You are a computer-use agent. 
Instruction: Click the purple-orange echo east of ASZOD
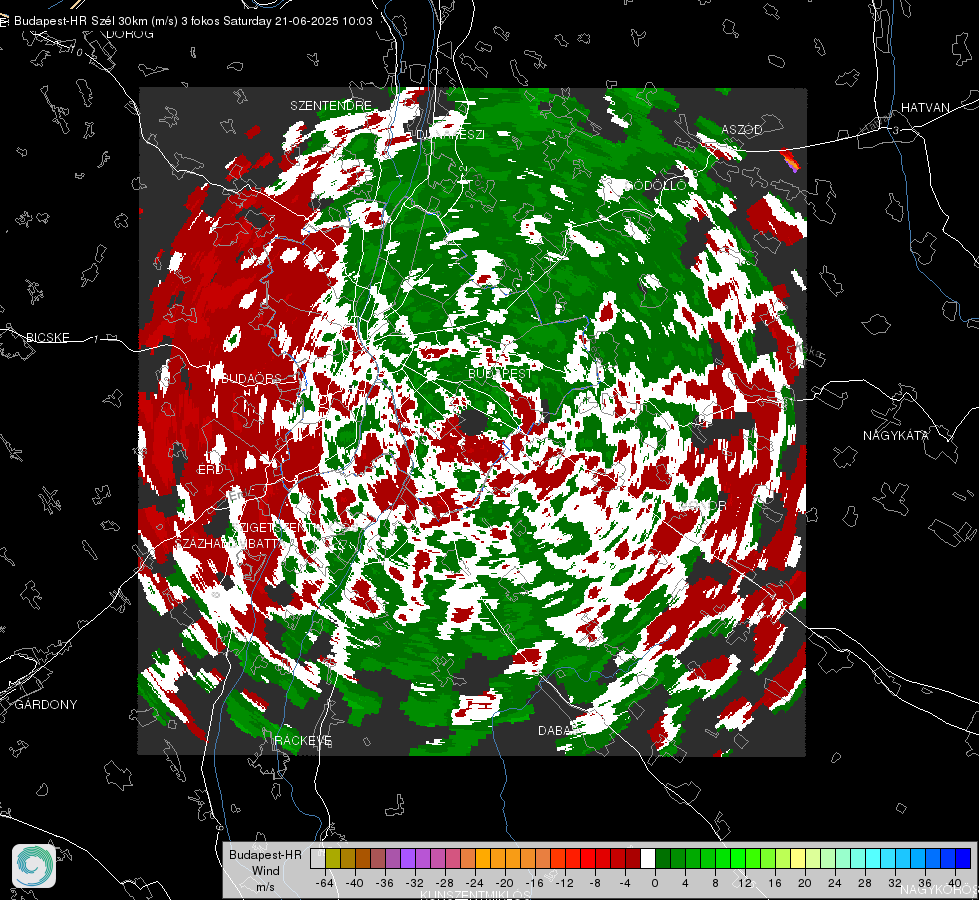click(790, 159)
